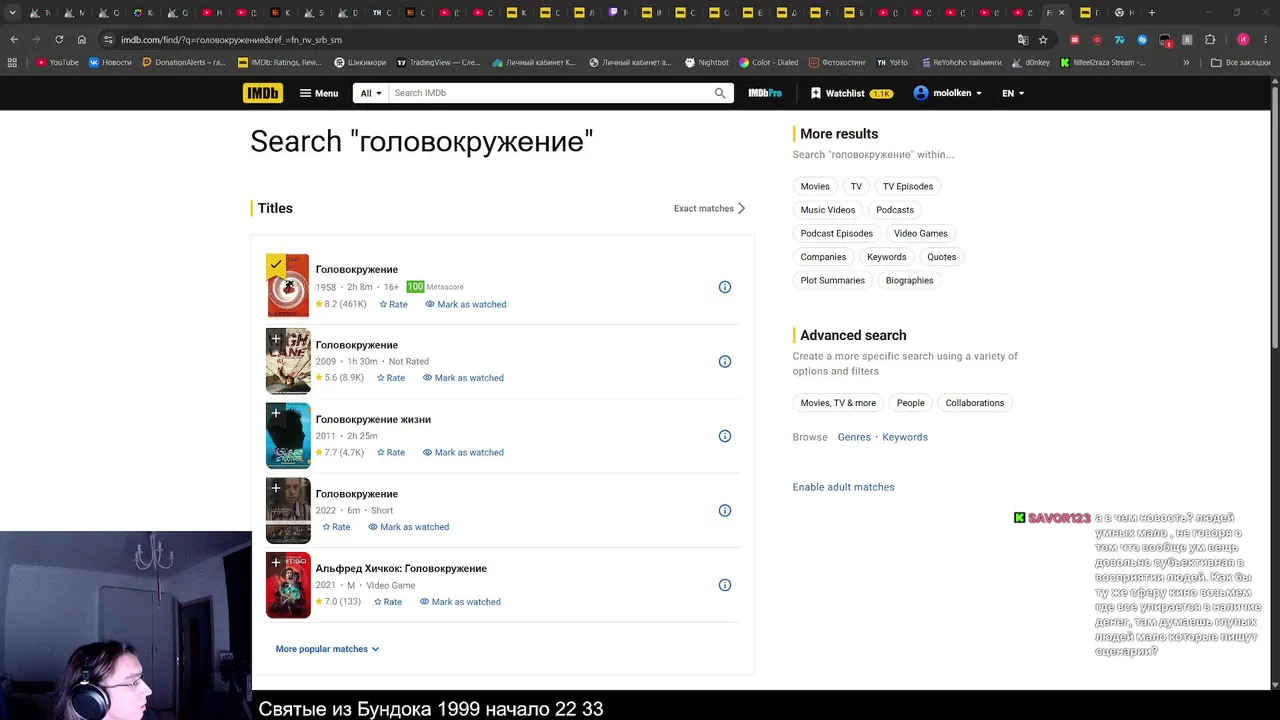Viewport: 1280px width, 720px height.
Task: Mark the 2022 short as watched
Action: [409, 527]
